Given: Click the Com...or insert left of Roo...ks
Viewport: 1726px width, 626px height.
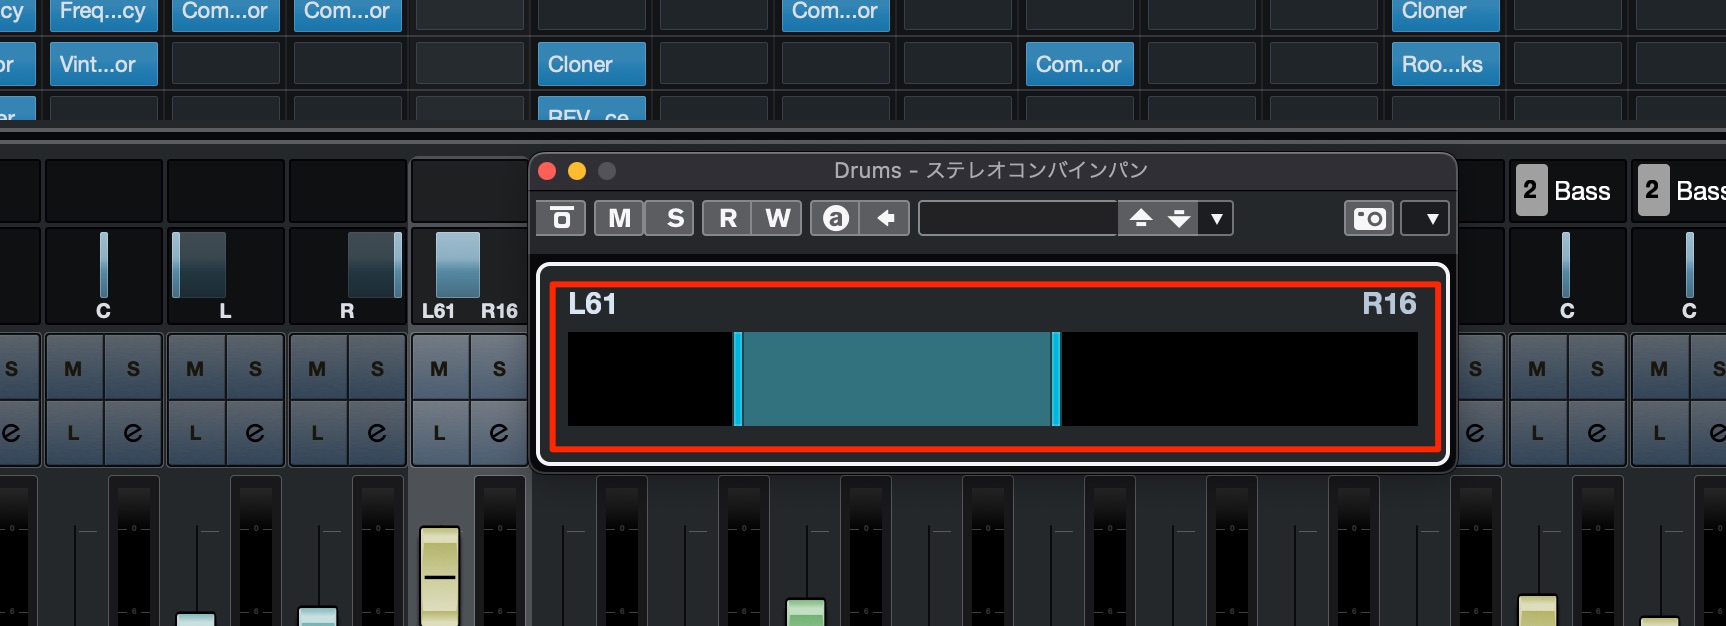Looking at the screenshot, I should [x=1079, y=64].
